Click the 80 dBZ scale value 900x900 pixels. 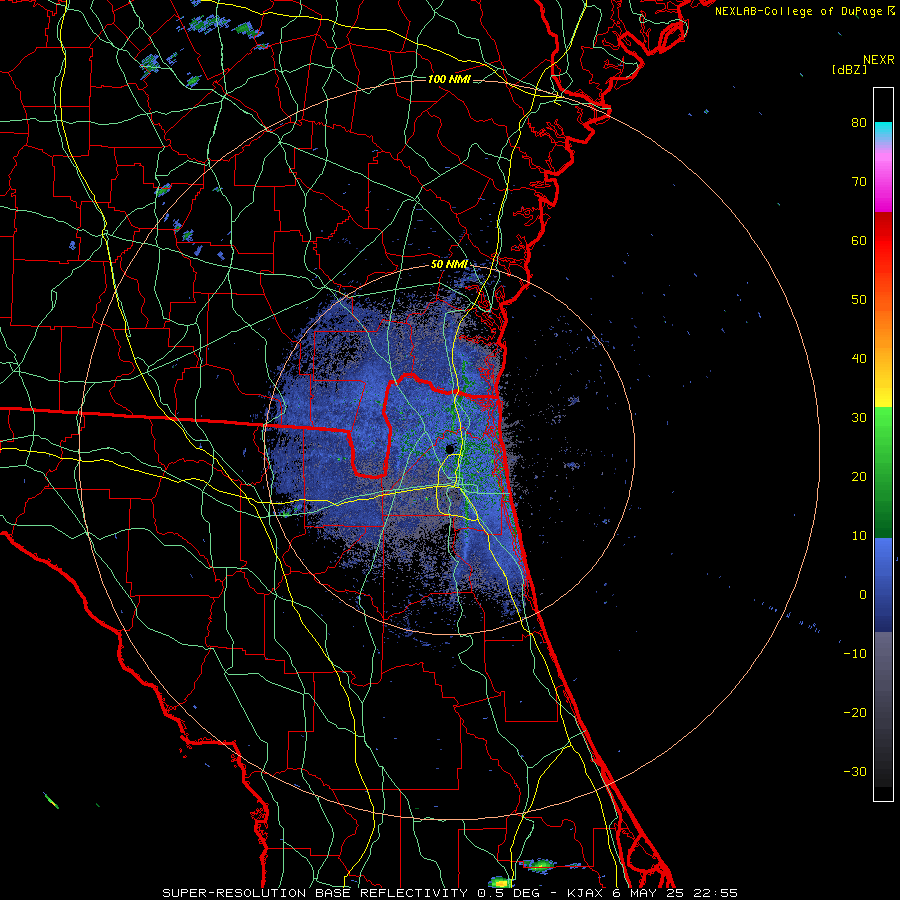point(859,123)
